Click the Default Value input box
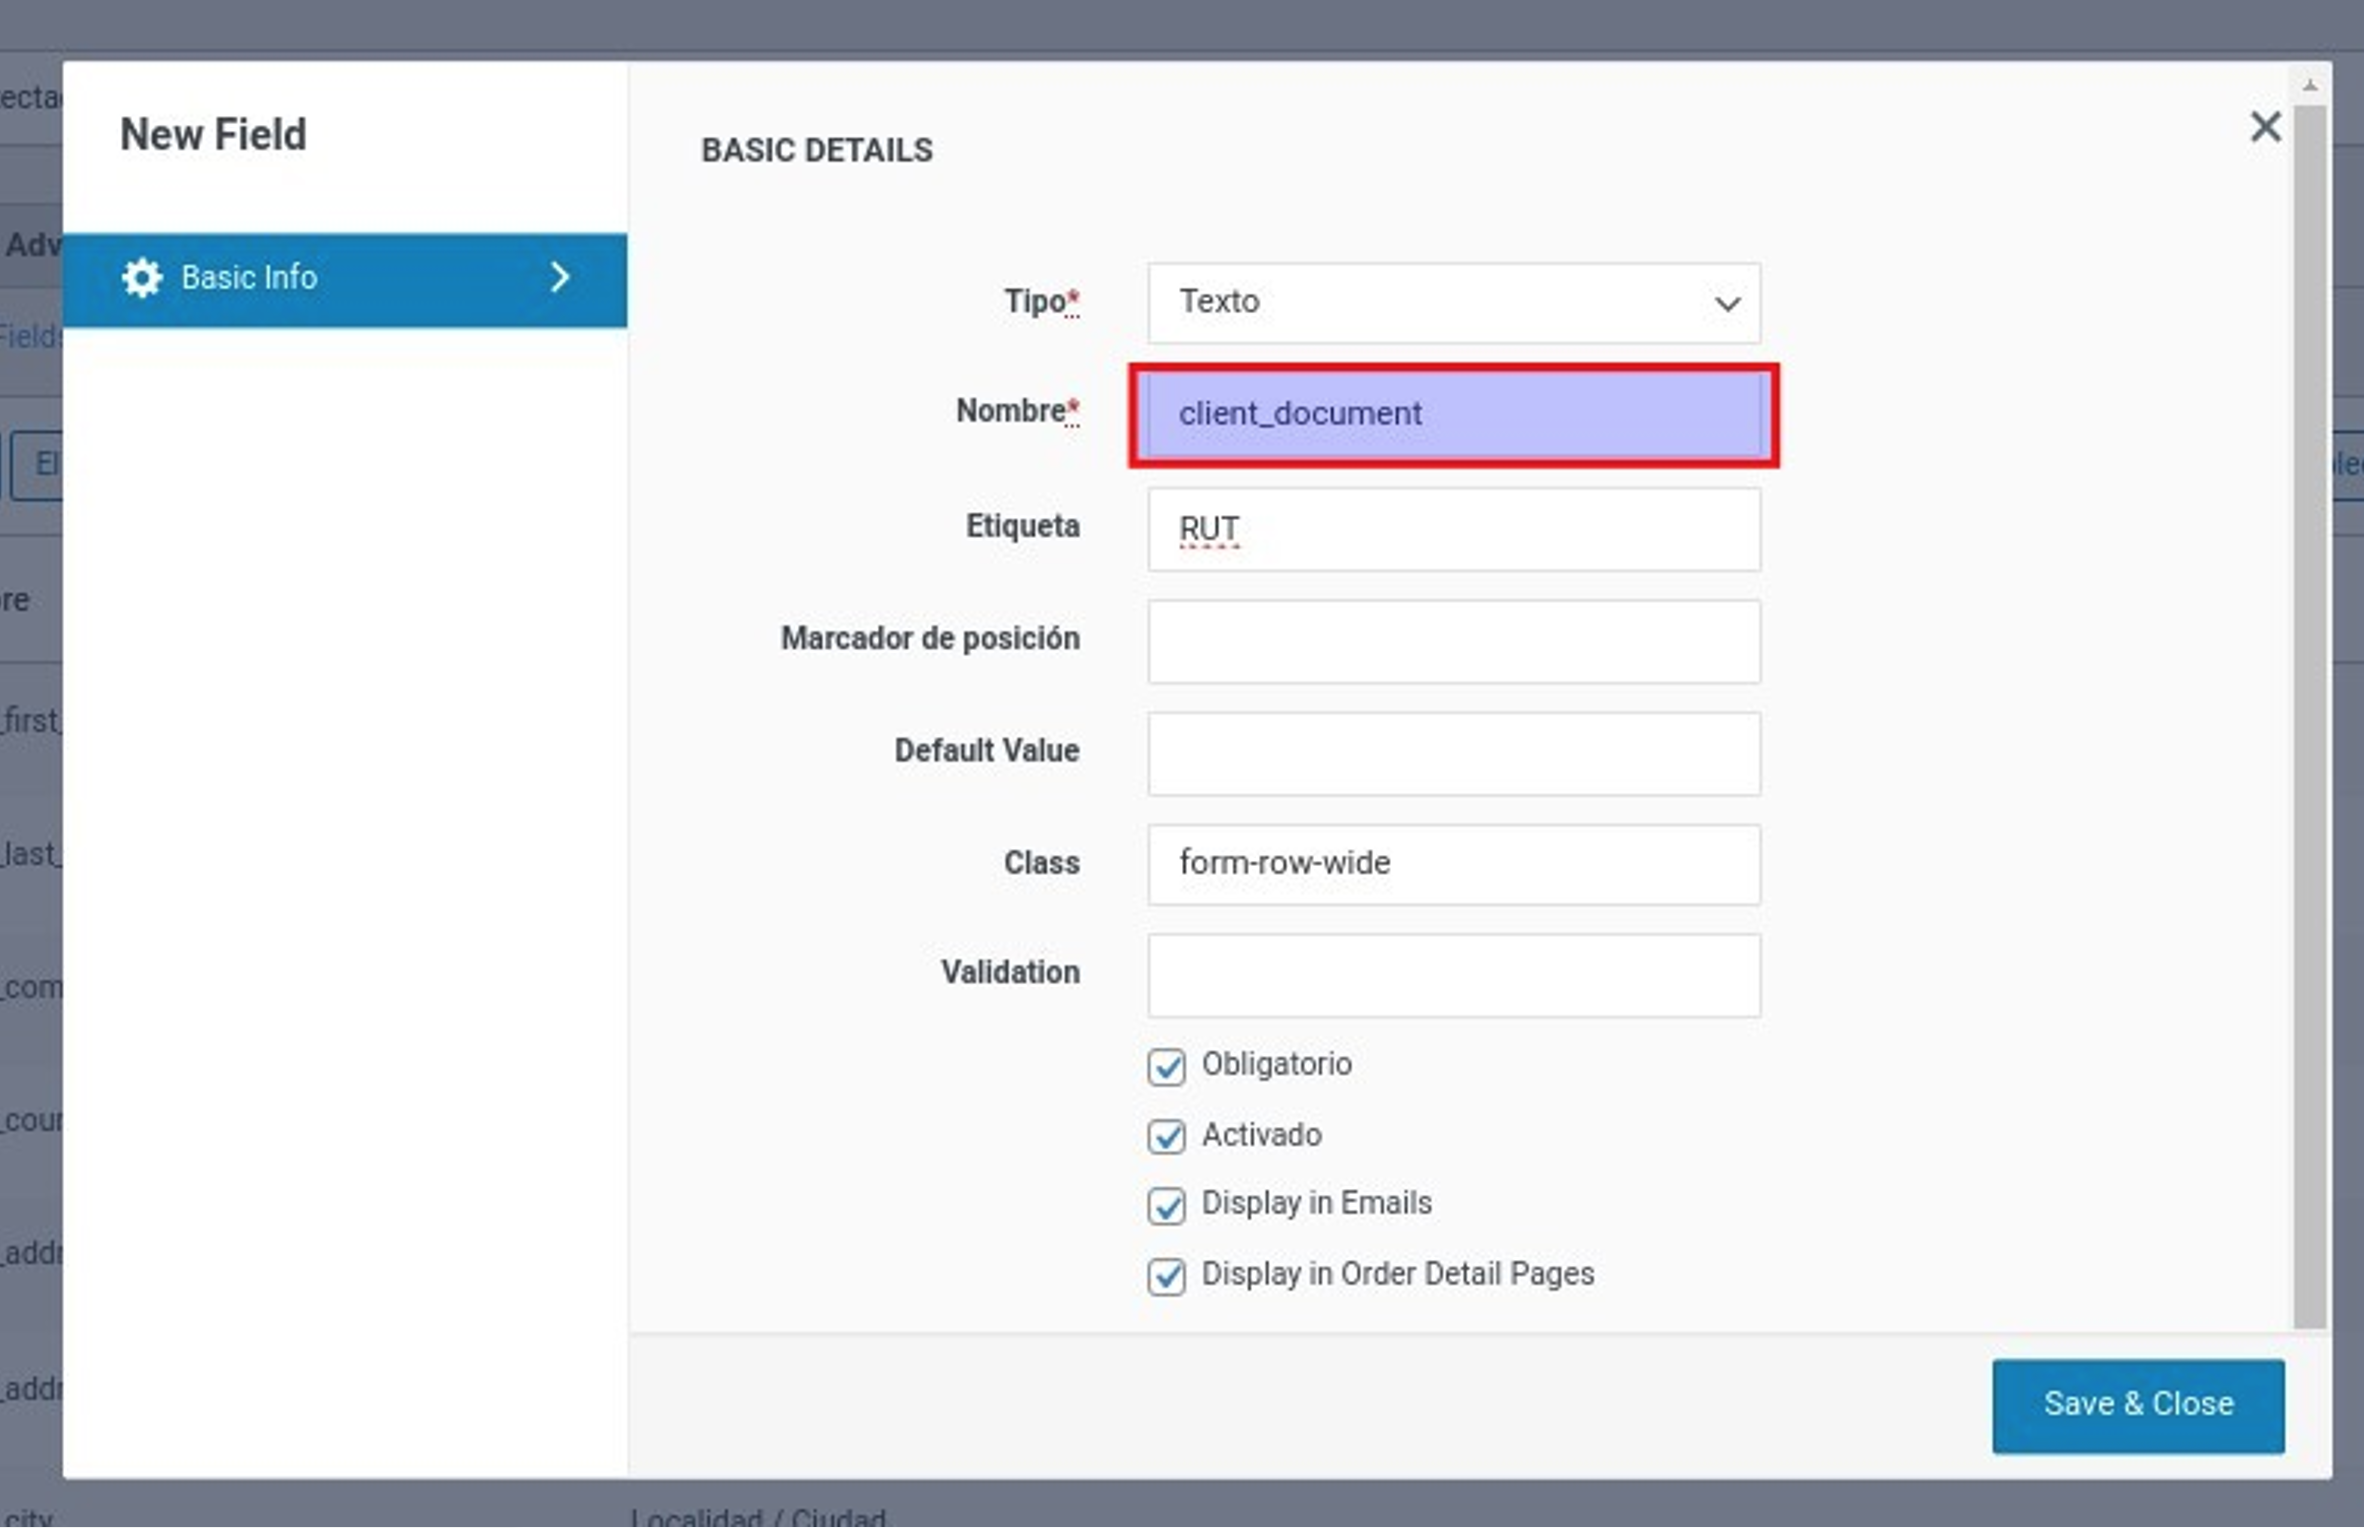This screenshot has width=2364, height=1528. 1452,753
